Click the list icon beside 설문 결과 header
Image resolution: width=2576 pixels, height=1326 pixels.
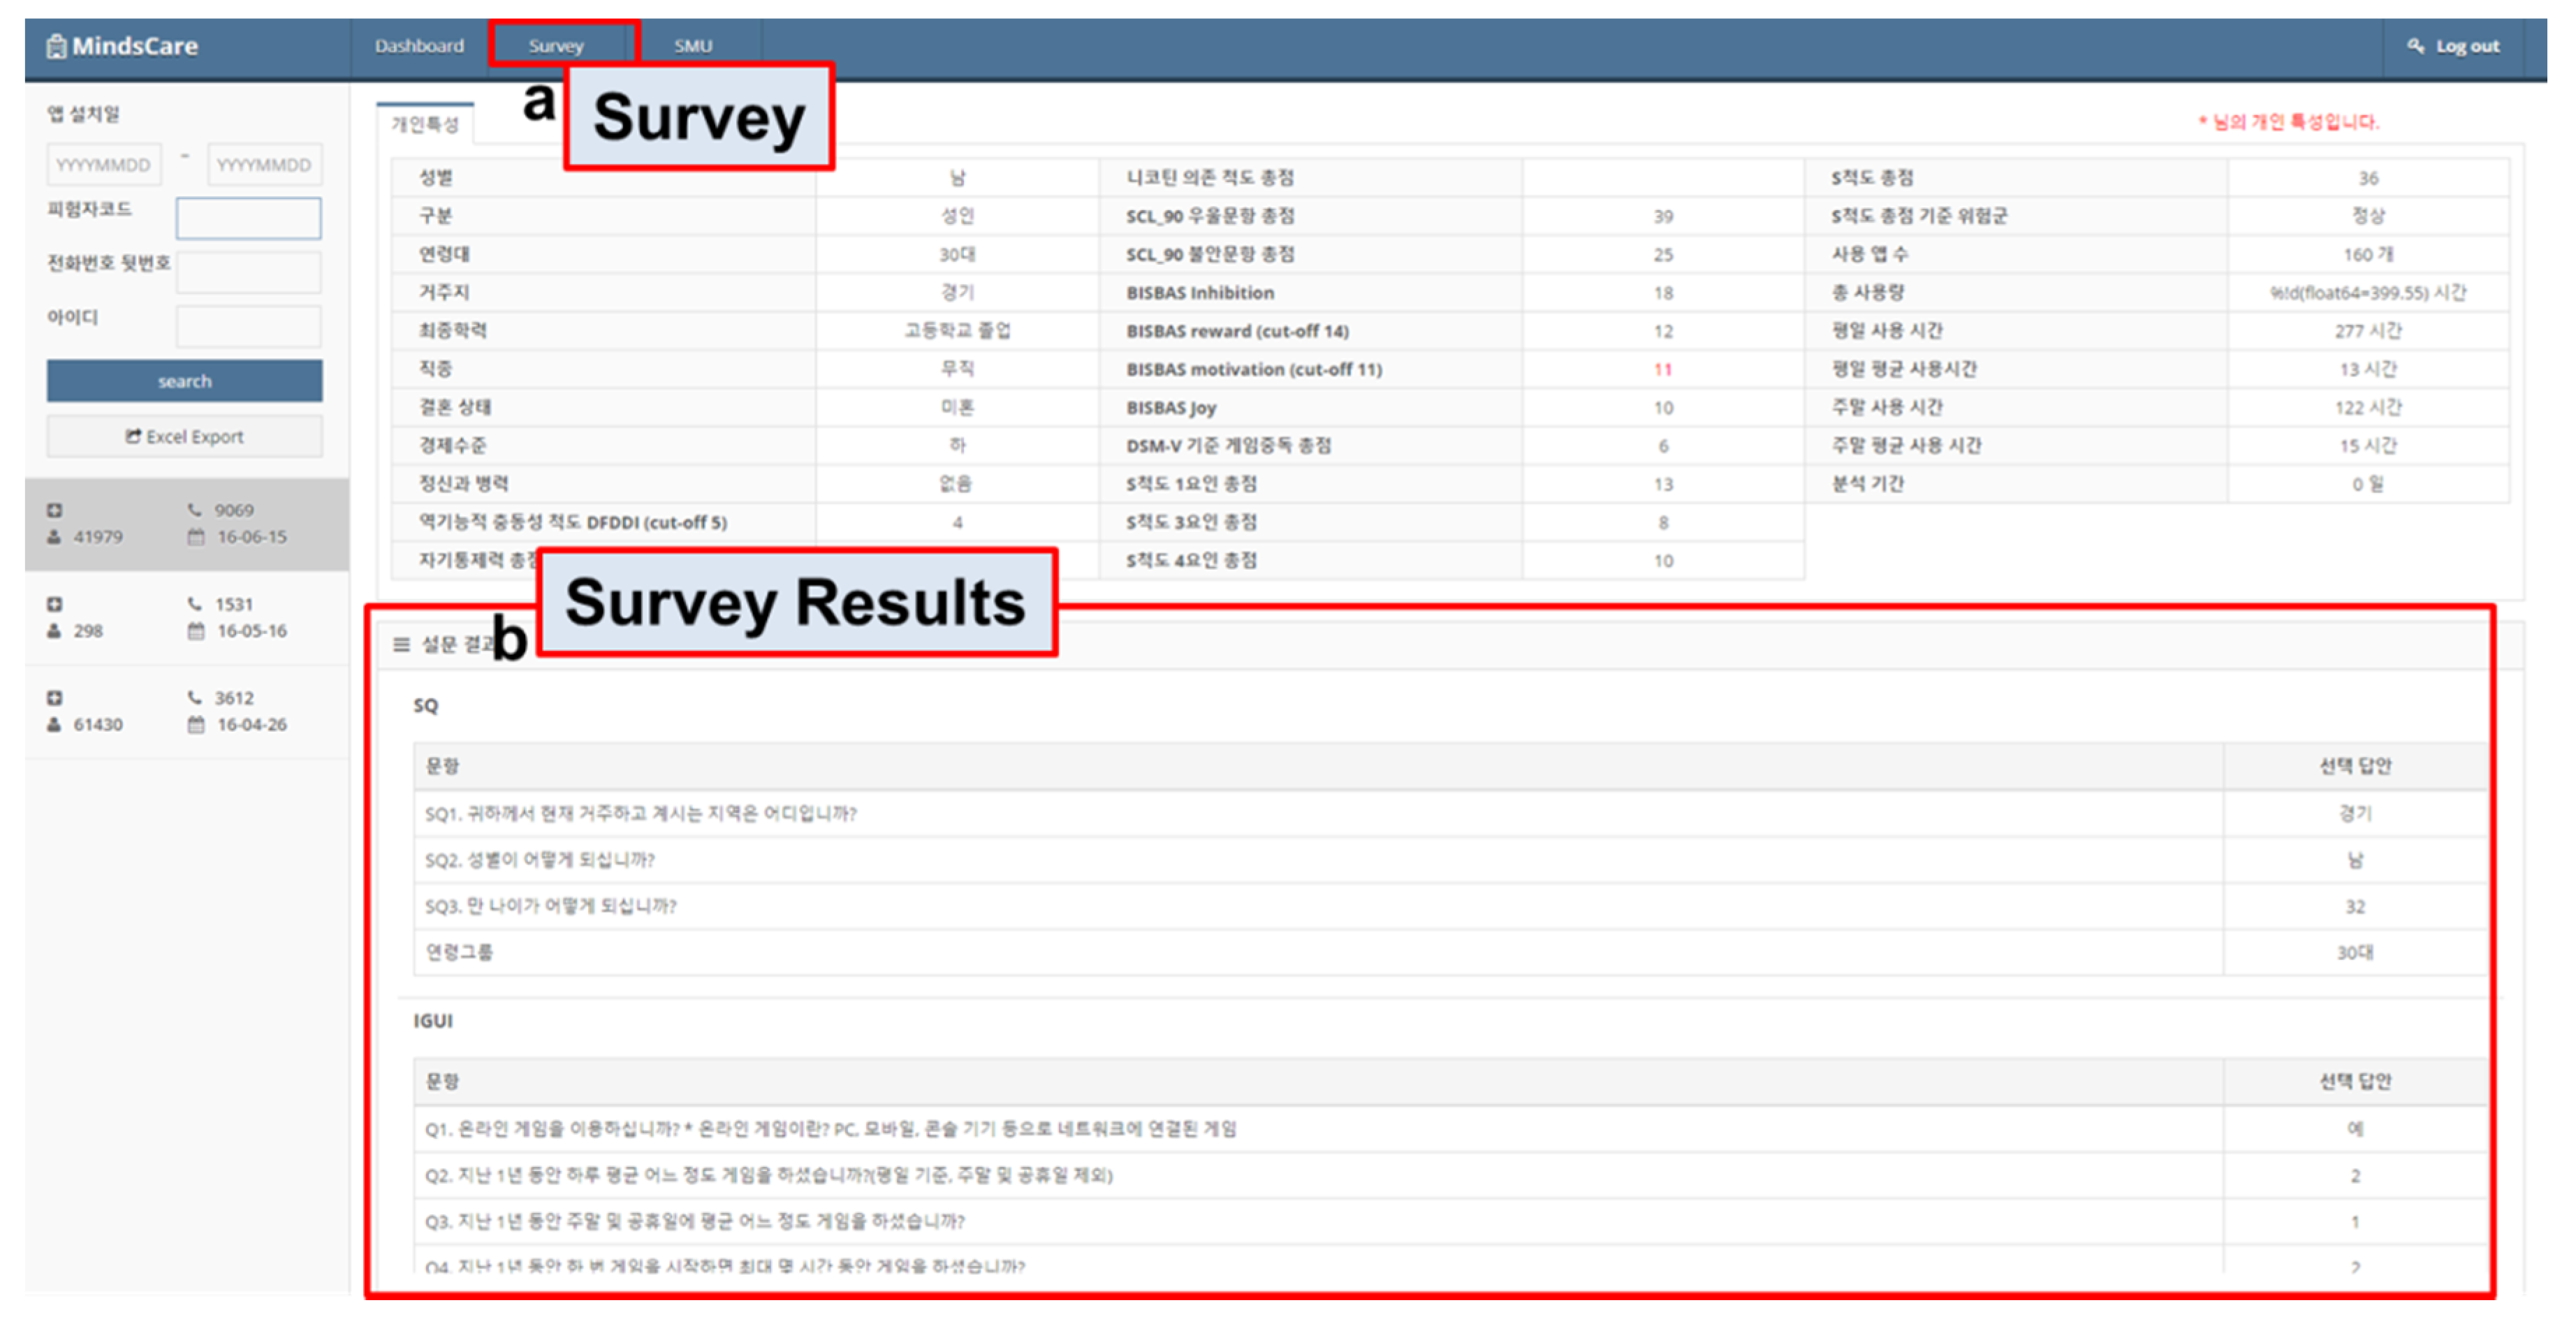(401, 645)
